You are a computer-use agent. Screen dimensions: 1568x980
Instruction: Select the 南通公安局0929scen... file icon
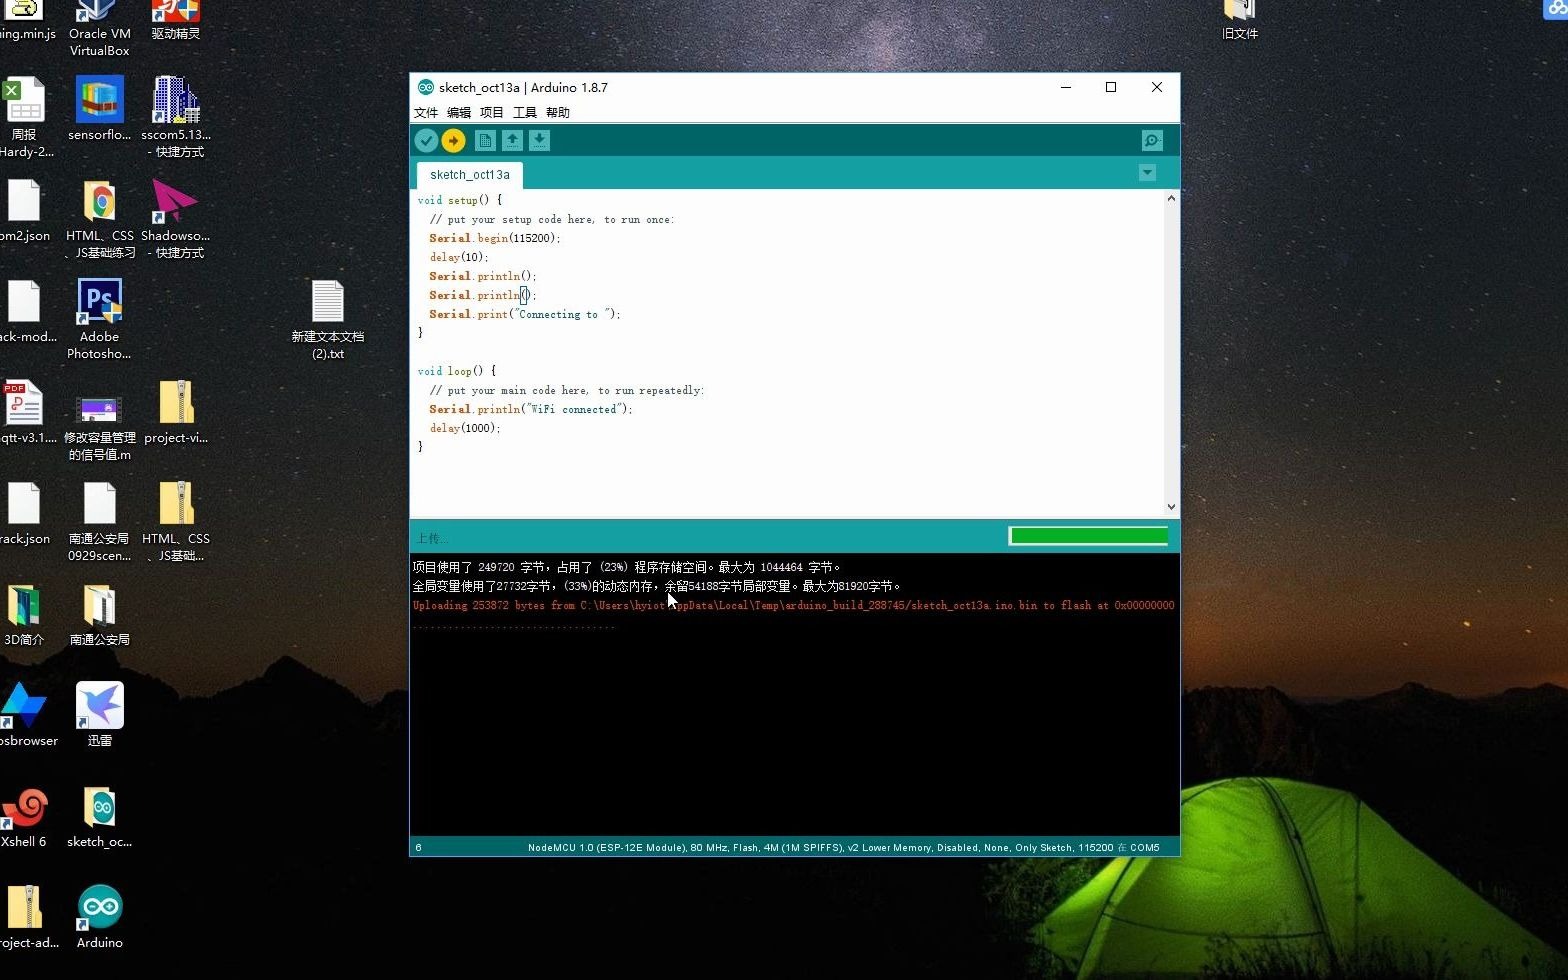click(x=99, y=521)
